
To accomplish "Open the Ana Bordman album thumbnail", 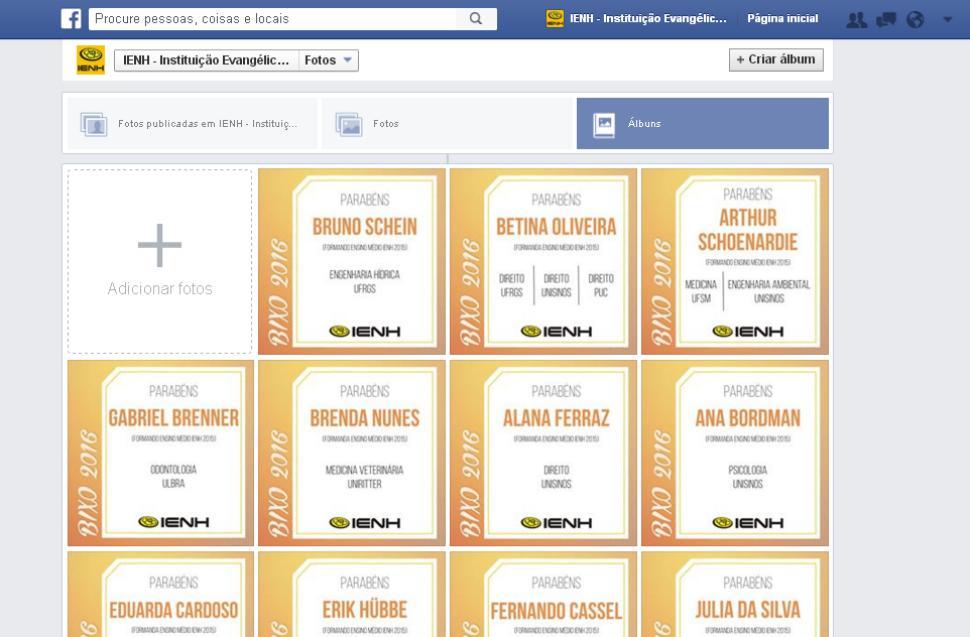I will (x=735, y=453).
